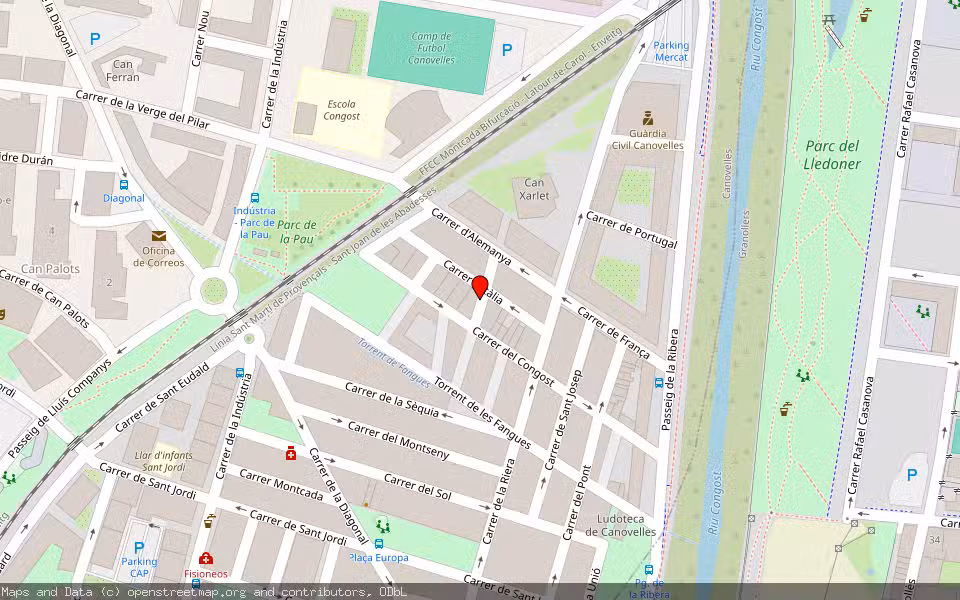The width and height of the screenshot is (960, 600).
Task: Click the bus stop icon below Fisioneos
Action: click(x=197, y=582)
